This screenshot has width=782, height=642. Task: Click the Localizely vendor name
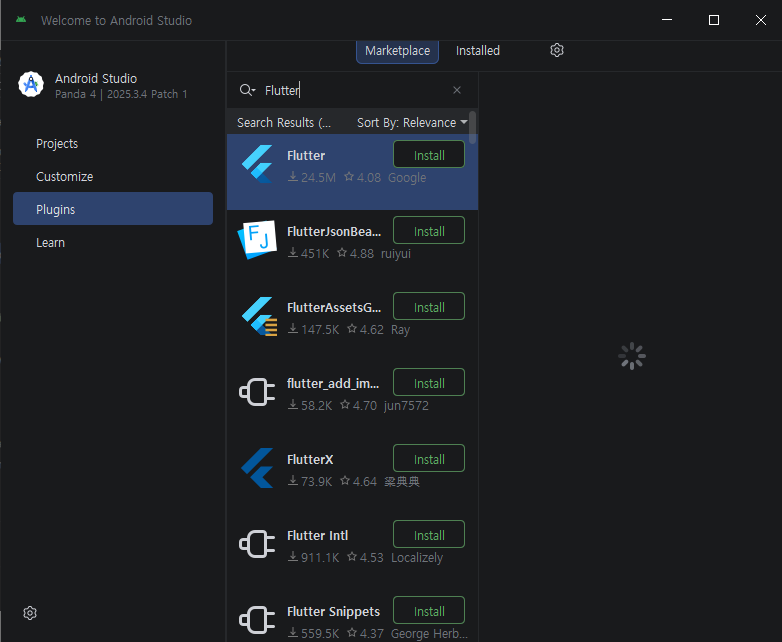pos(416,558)
